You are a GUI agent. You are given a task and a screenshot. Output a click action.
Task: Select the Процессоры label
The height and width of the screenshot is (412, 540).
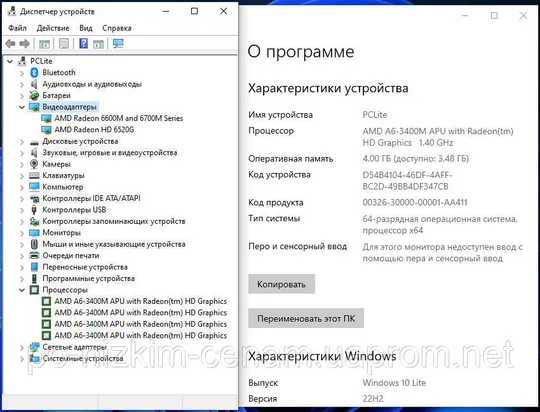point(65,290)
